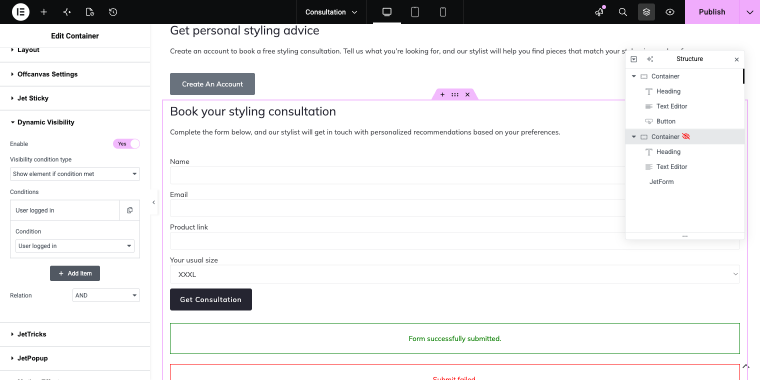Toggle the Structure layers icon

click(x=646, y=12)
